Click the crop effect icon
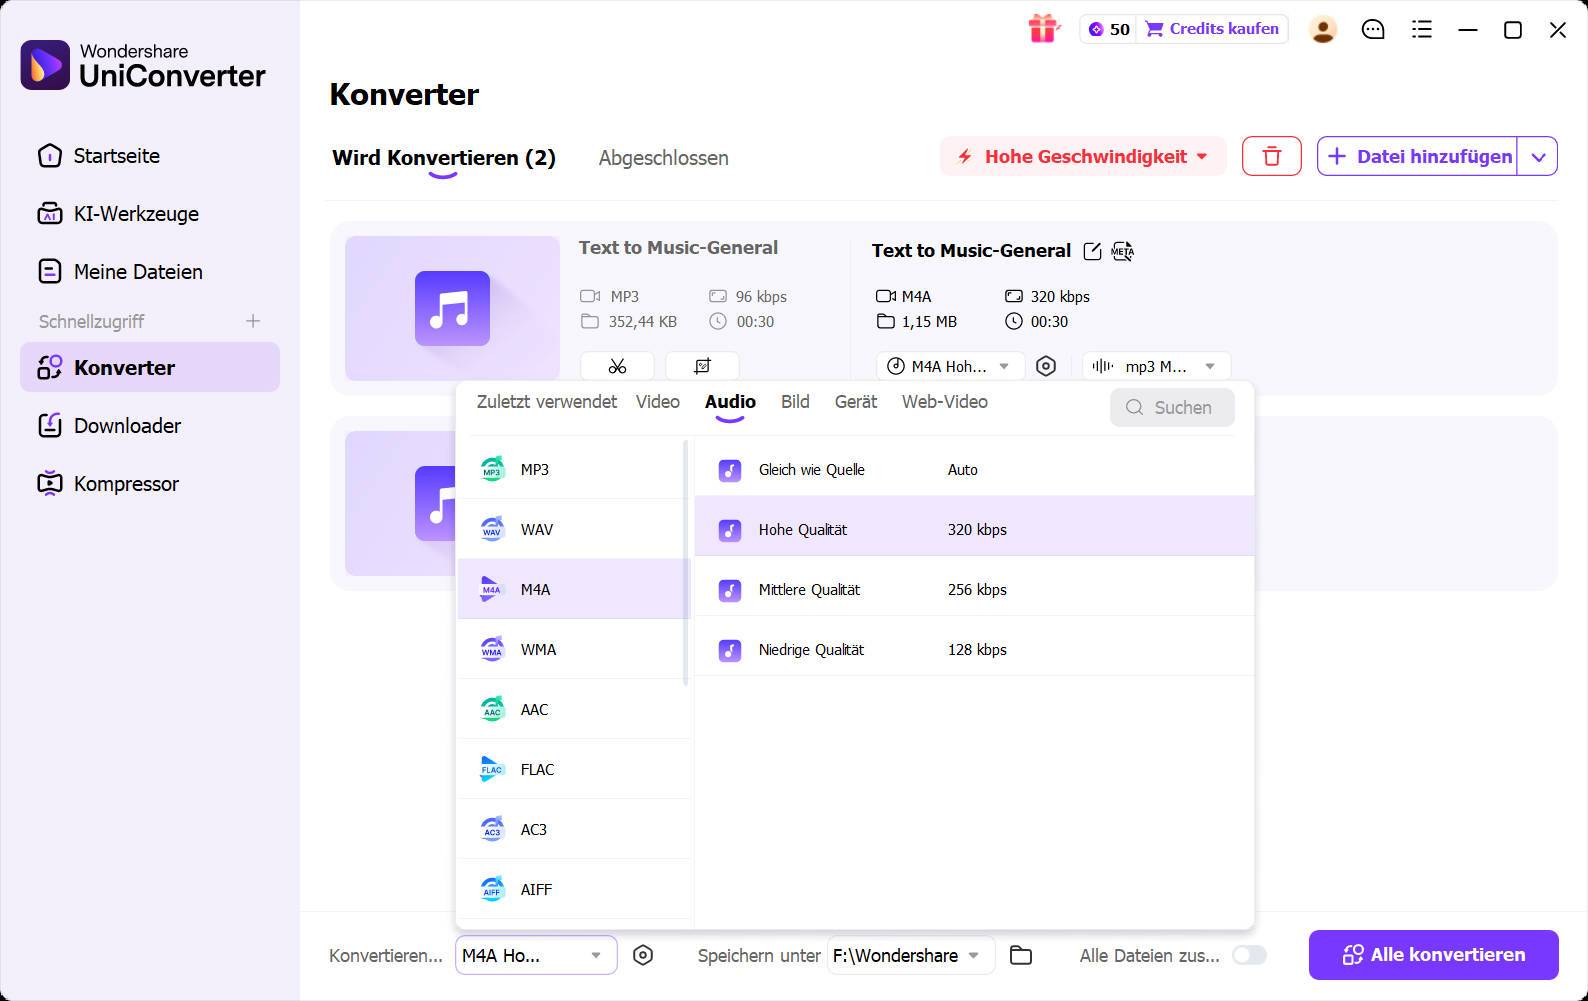The width and height of the screenshot is (1588, 1001). click(702, 366)
